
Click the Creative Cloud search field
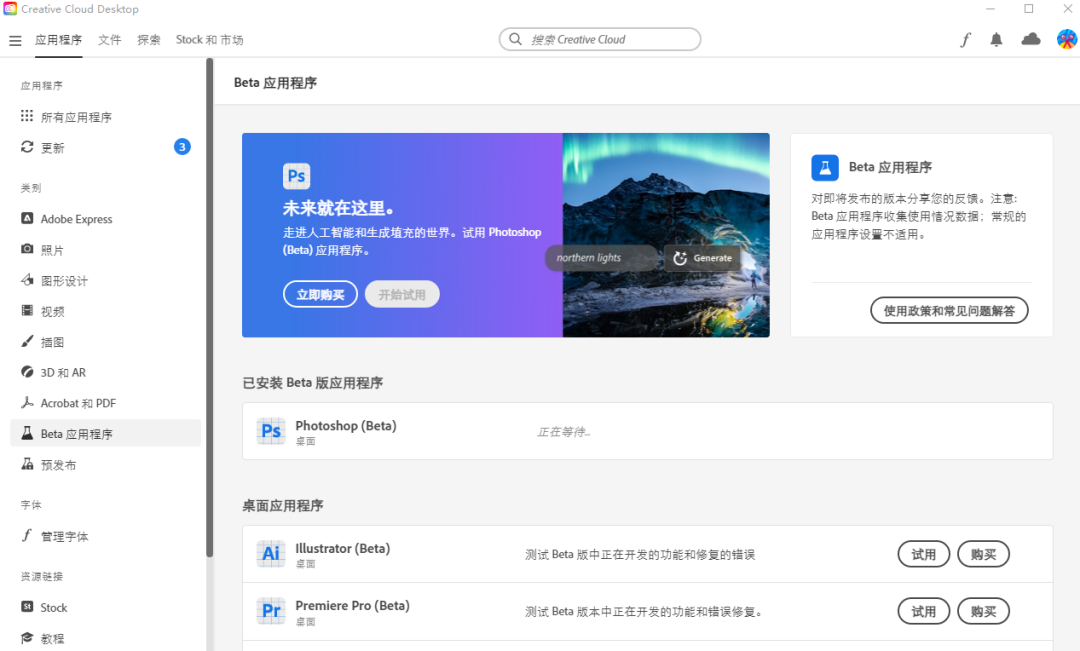[x=599, y=38]
